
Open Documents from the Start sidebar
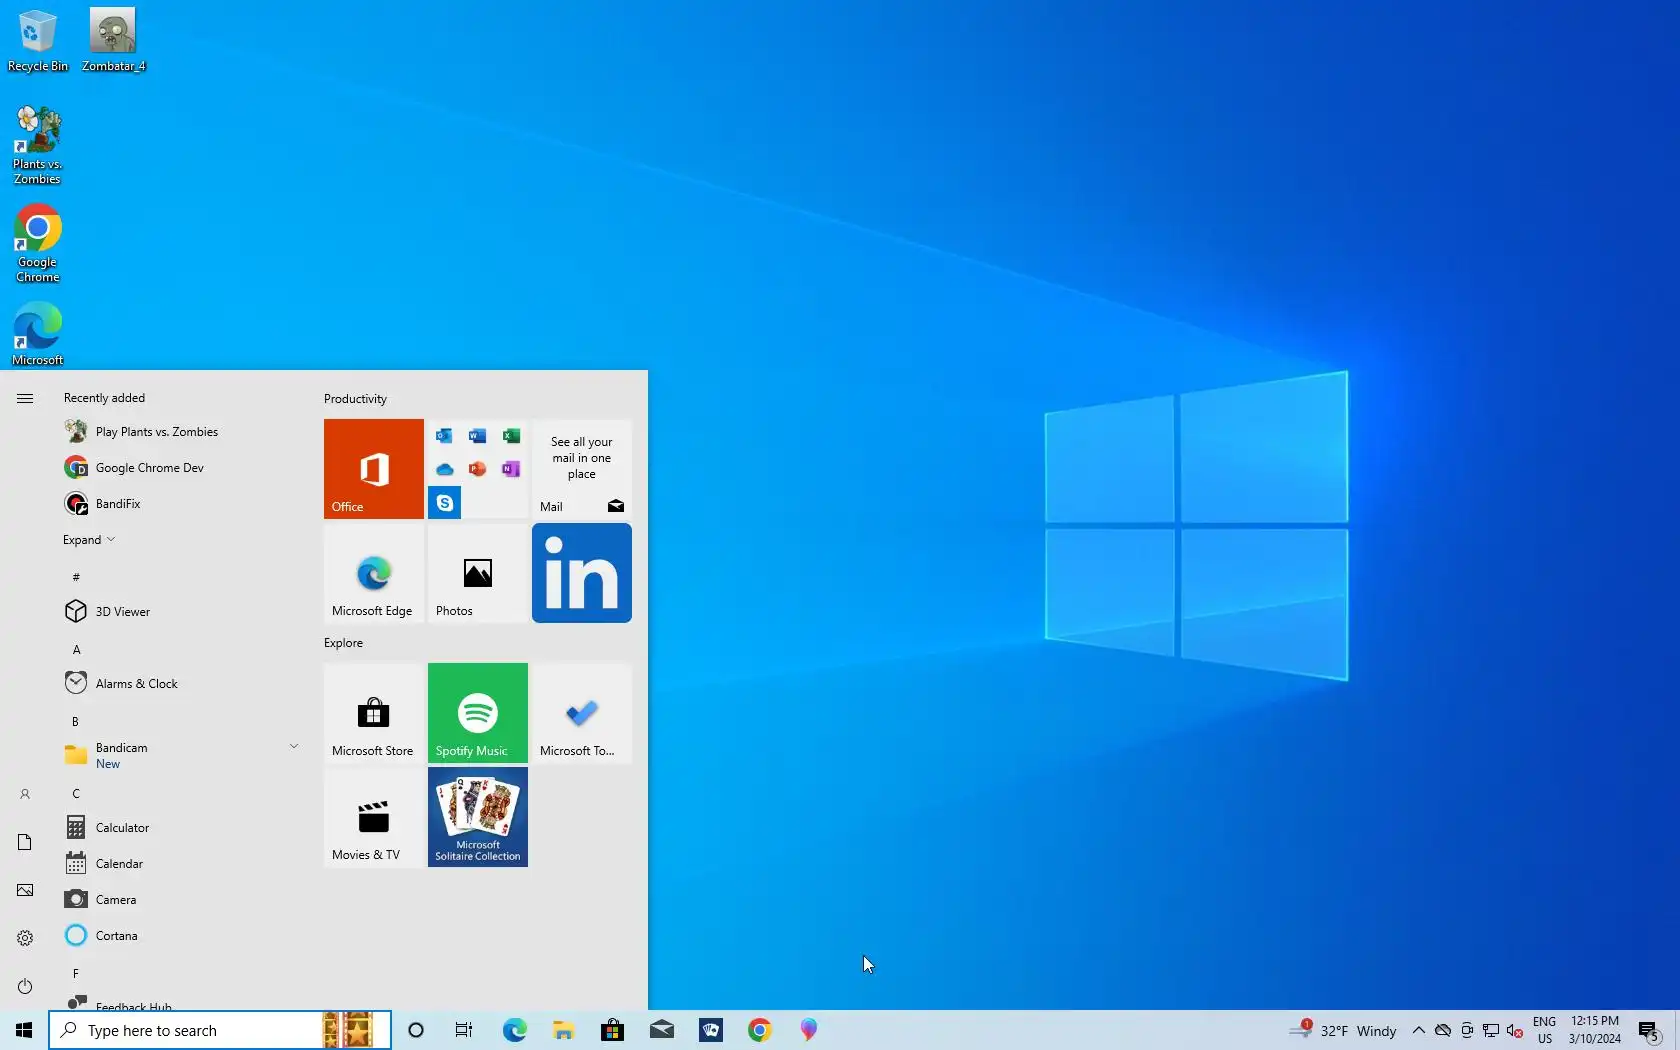pos(25,842)
